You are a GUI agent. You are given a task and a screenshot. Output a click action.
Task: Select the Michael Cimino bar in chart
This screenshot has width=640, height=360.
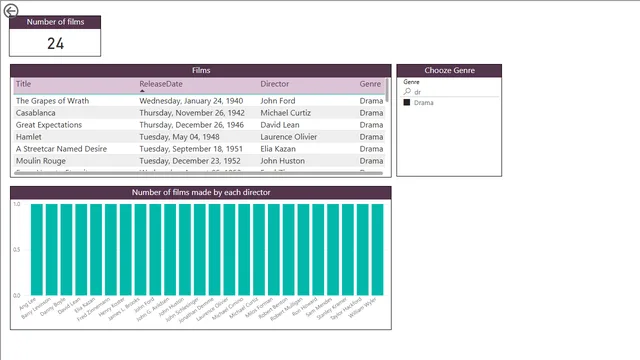click(244, 249)
